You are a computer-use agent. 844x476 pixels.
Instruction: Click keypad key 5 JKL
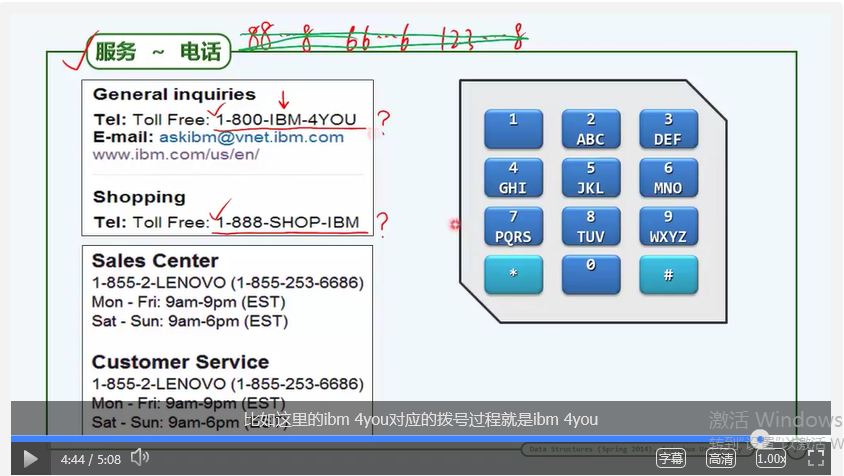[x=590, y=178]
